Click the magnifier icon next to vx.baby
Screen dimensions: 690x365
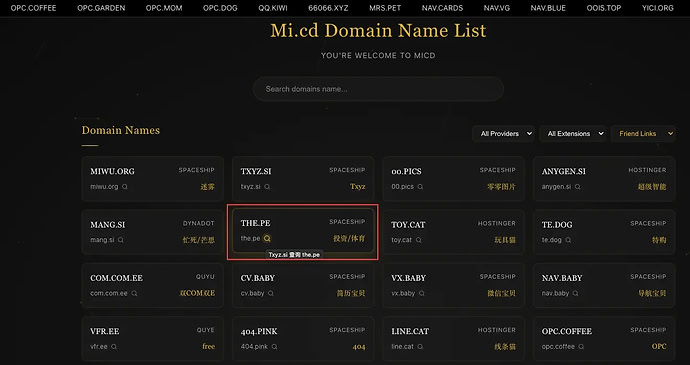422,293
